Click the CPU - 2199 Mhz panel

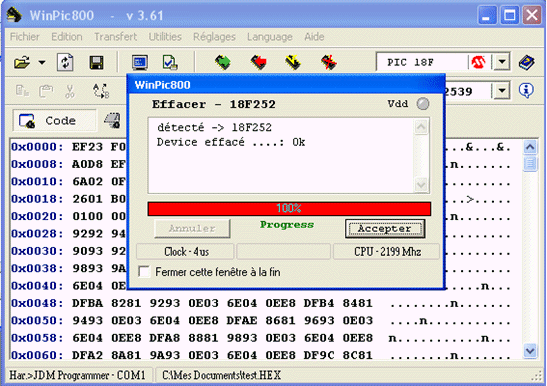[387, 252]
